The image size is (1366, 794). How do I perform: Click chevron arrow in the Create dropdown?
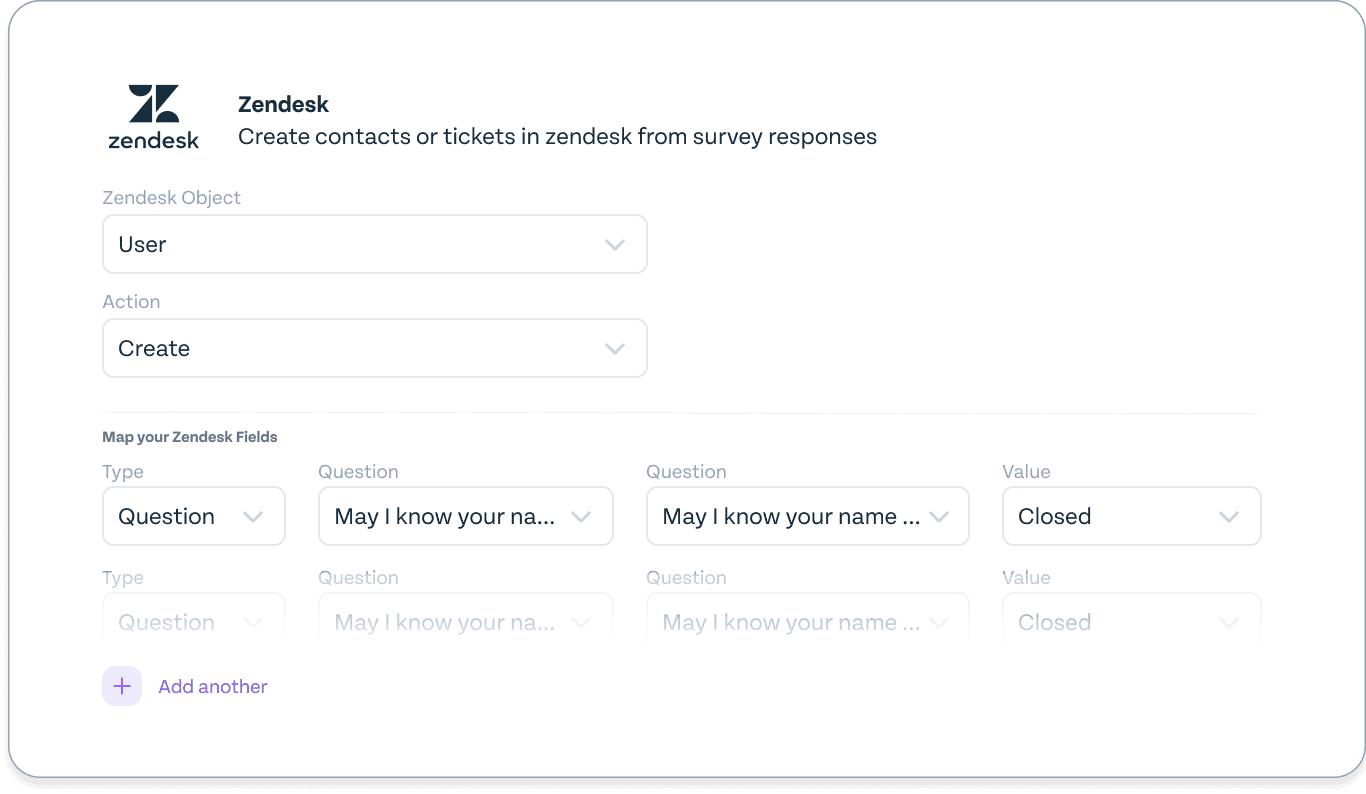click(x=615, y=349)
